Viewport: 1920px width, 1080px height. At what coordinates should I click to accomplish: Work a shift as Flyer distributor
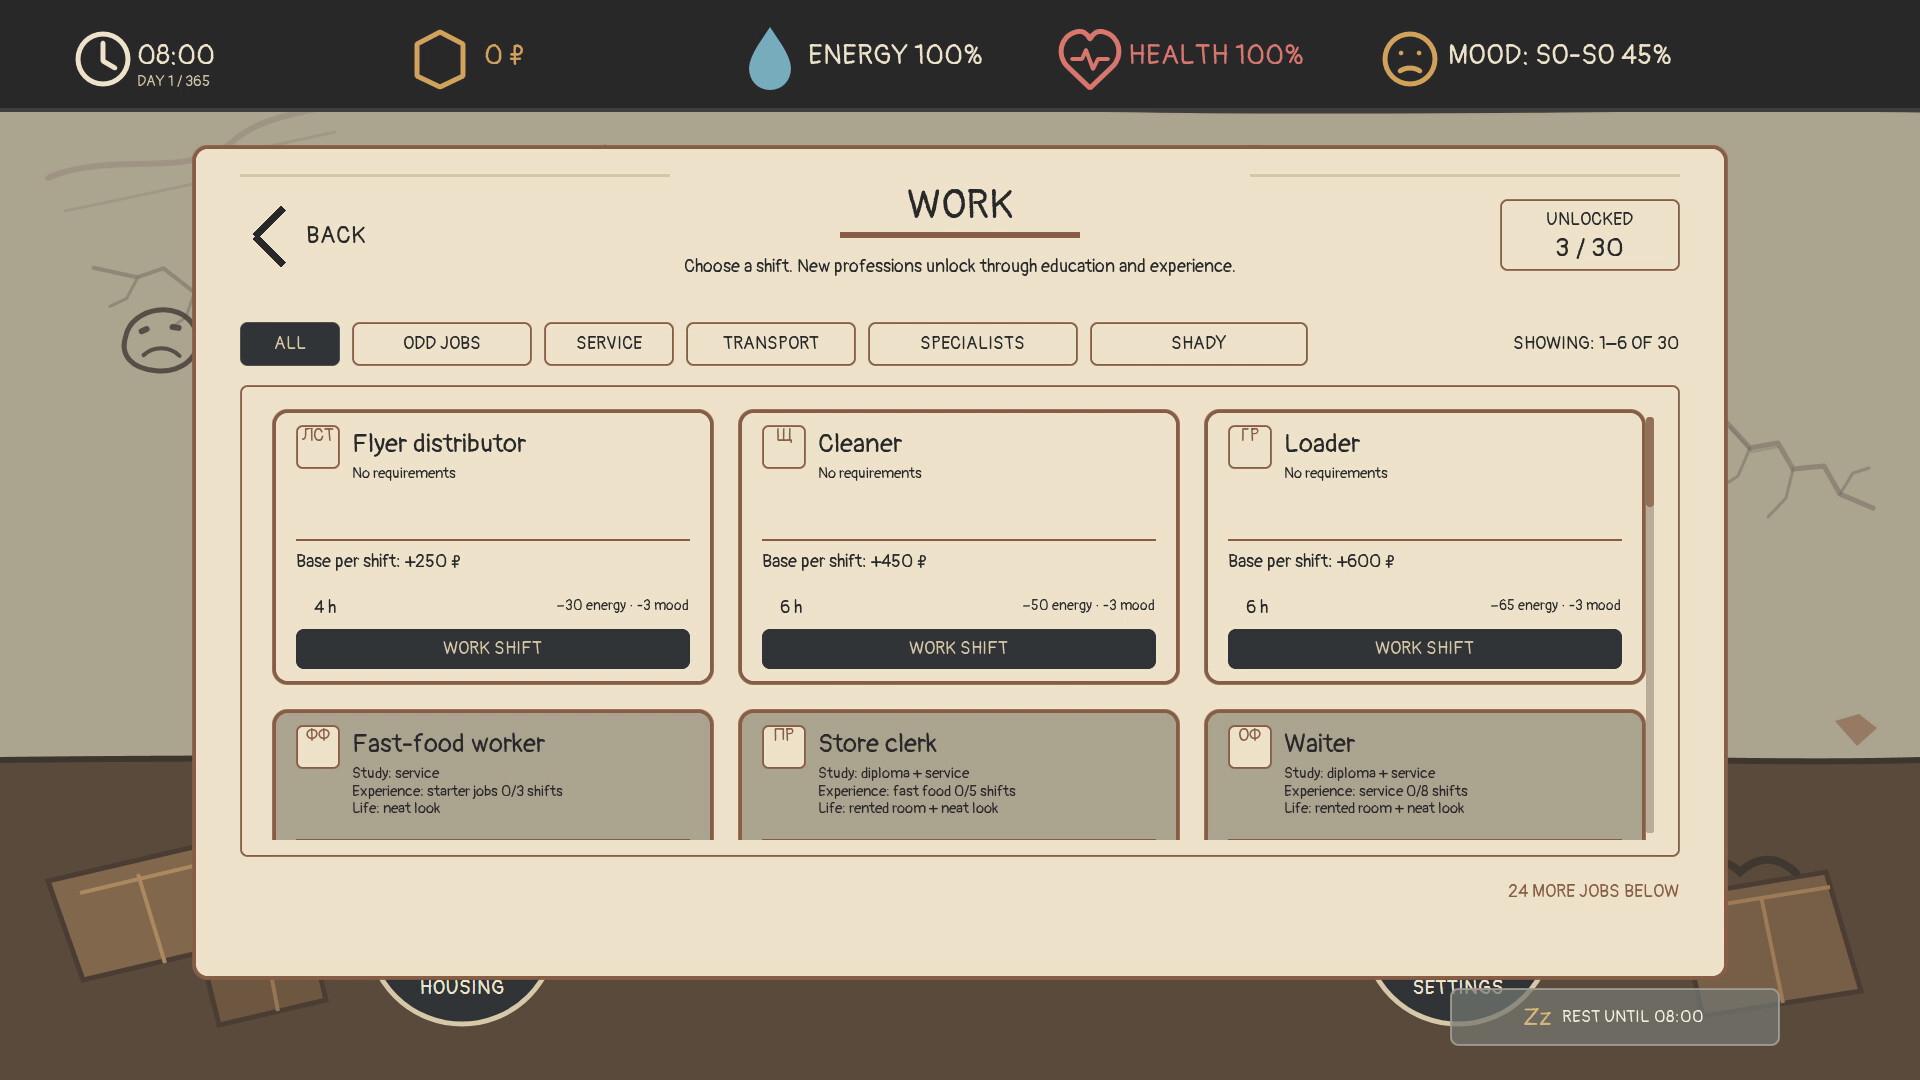click(493, 649)
